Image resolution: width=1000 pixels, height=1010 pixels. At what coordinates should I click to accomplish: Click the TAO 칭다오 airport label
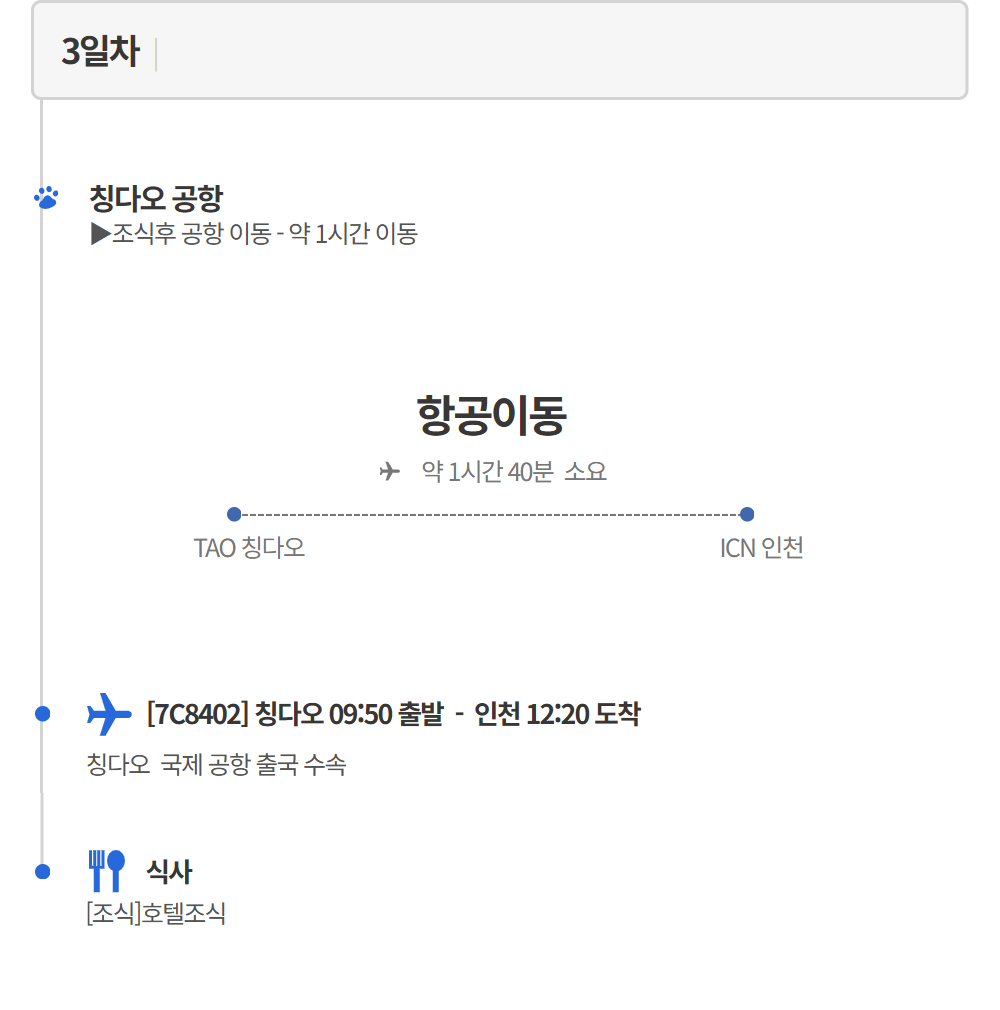click(x=249, y=548)
